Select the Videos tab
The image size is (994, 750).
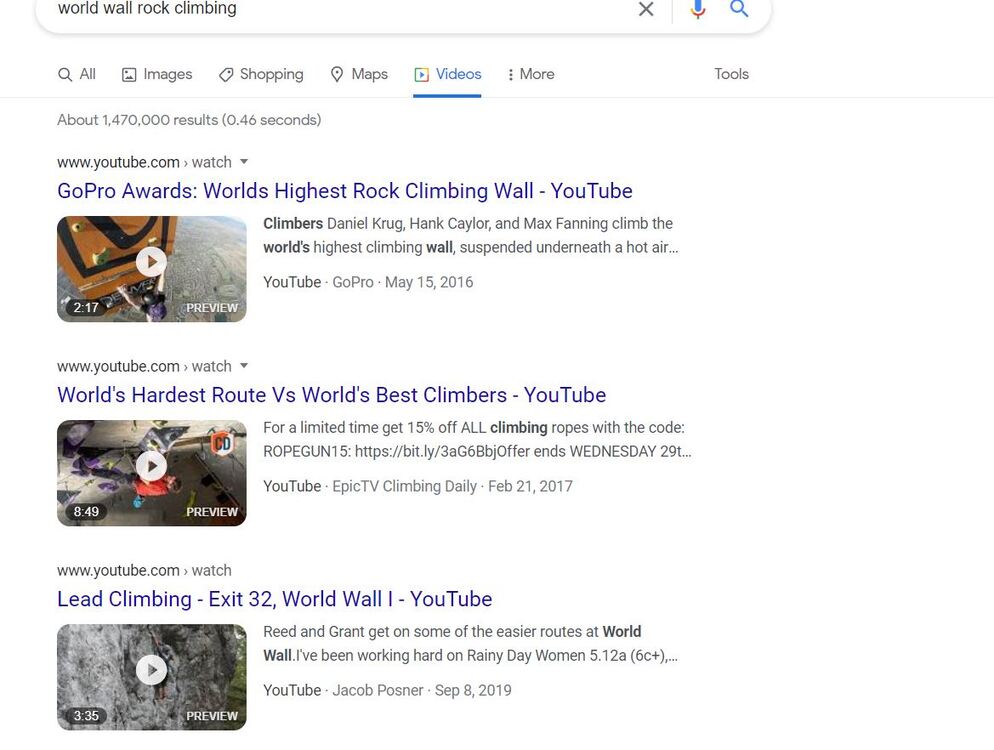coord(448,74)
